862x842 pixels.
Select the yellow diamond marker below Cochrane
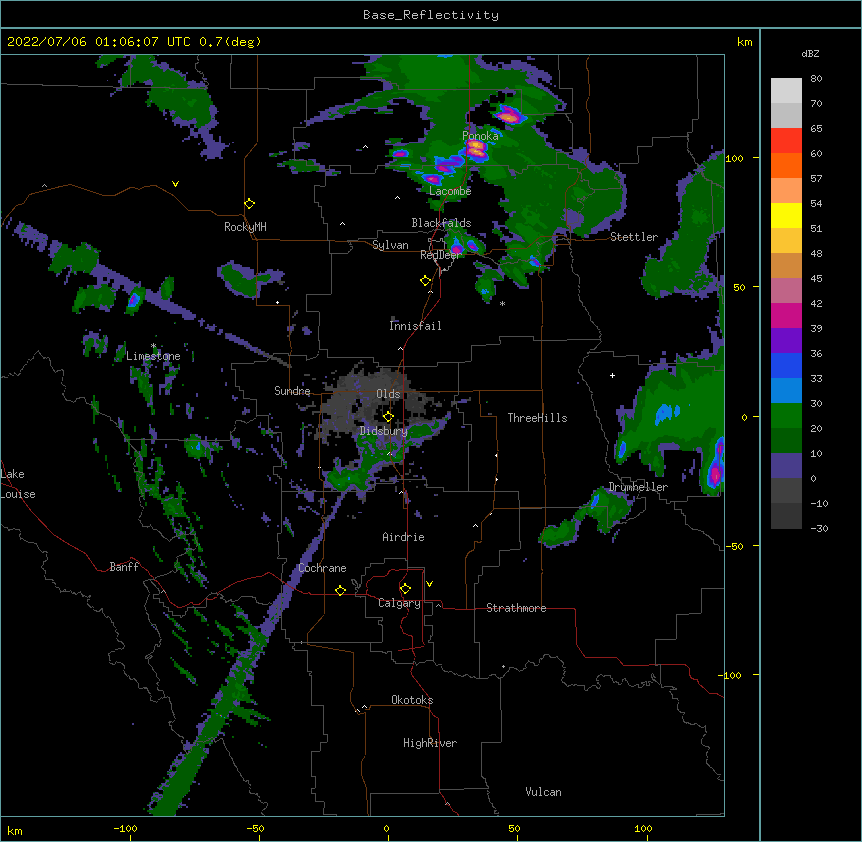(x=340, y=590)
